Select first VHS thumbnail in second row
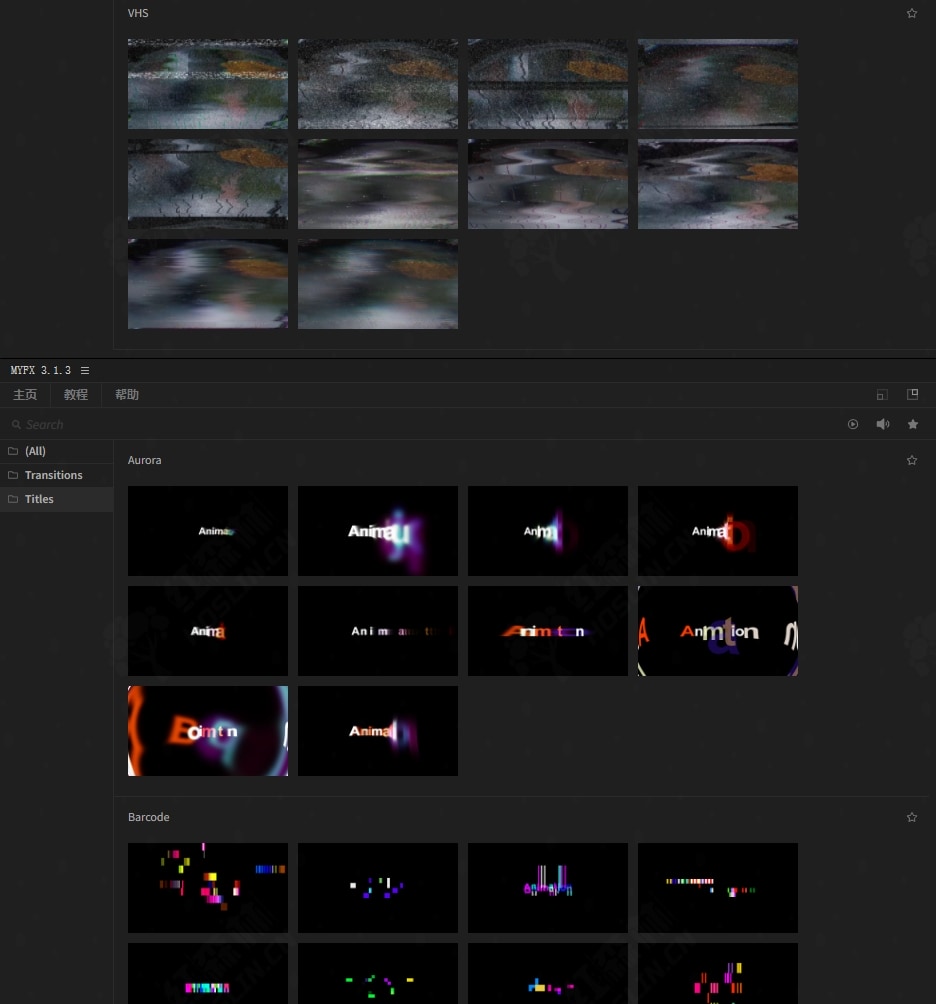This screenshot has width=936, height=1004. point(208,184)
